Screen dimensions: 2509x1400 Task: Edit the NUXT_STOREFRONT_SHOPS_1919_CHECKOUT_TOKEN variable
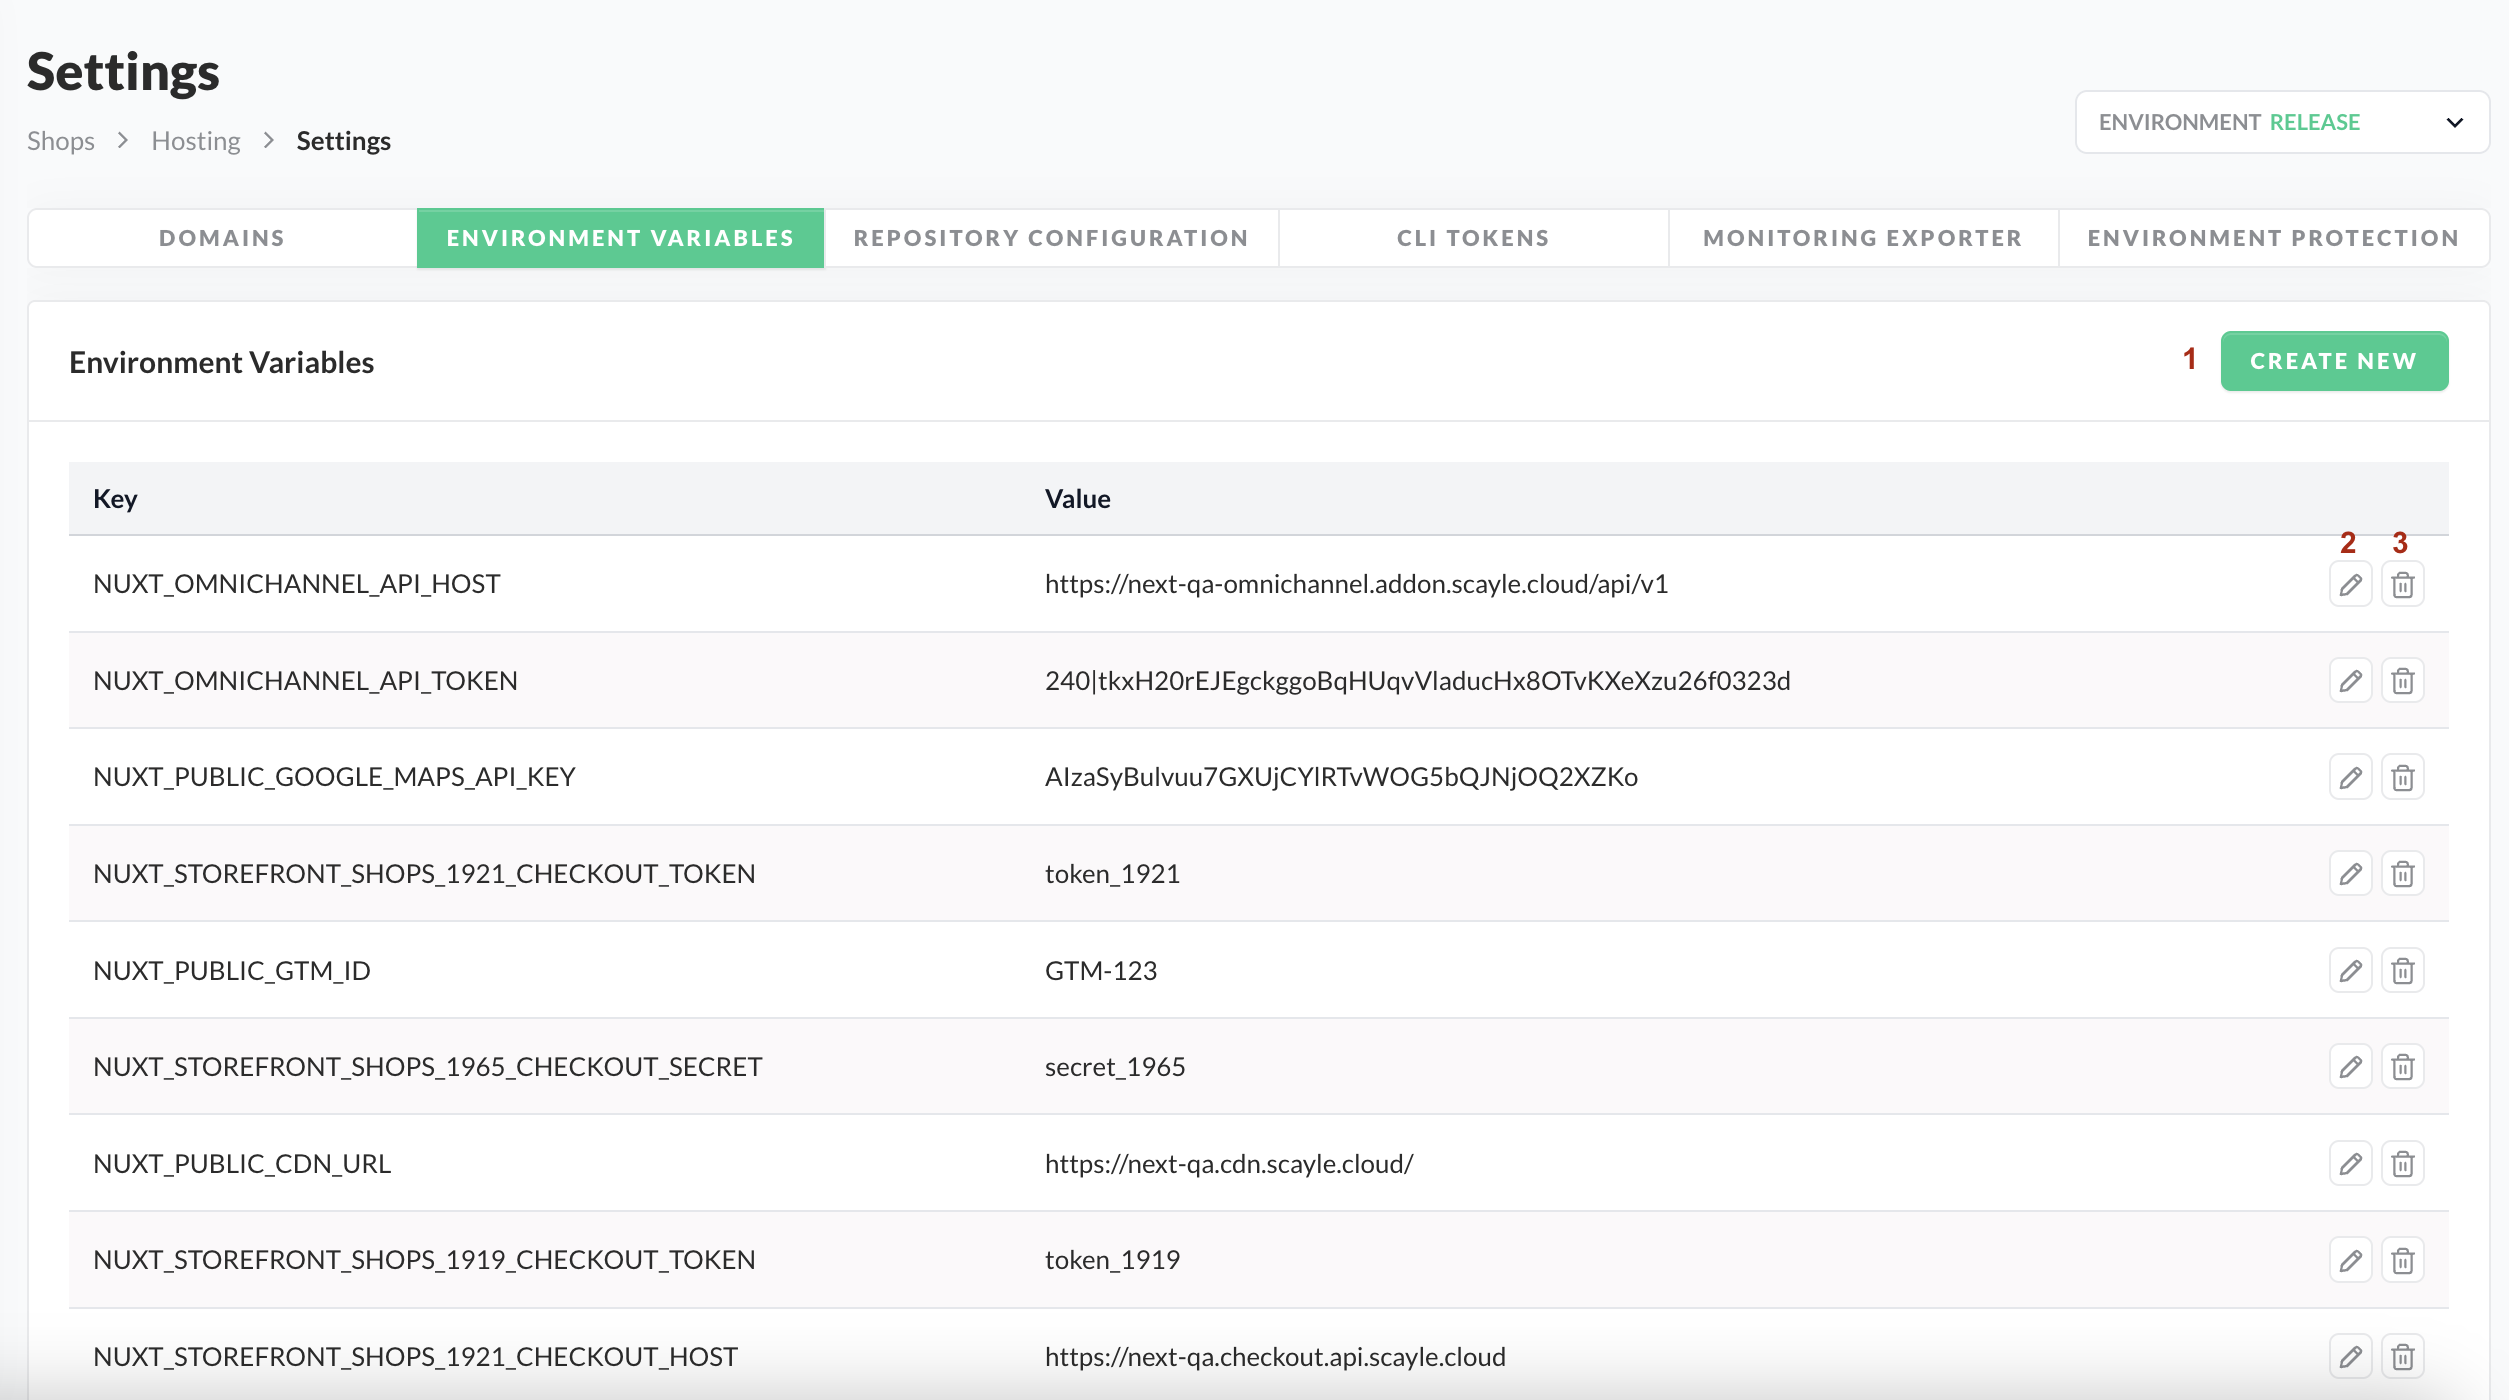(2350, 1260)
